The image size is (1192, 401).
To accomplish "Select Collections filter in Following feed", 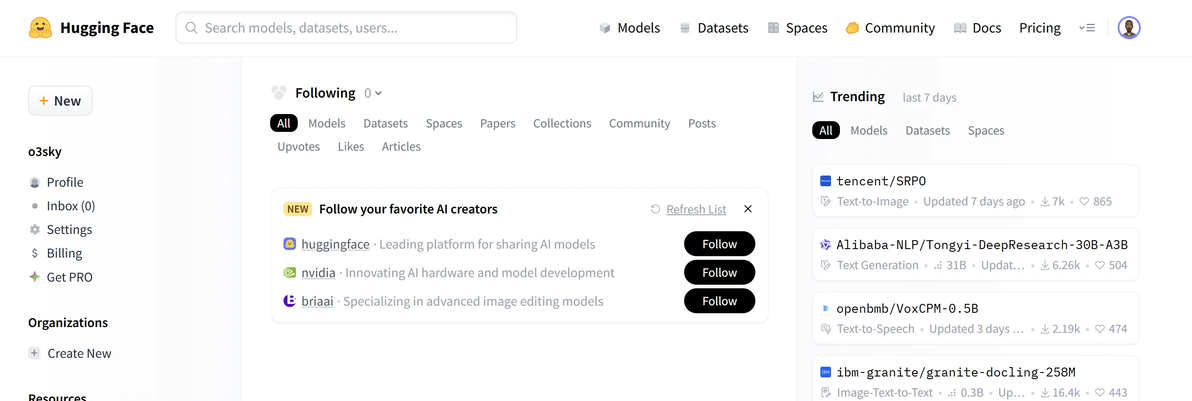I will [562, 123].
